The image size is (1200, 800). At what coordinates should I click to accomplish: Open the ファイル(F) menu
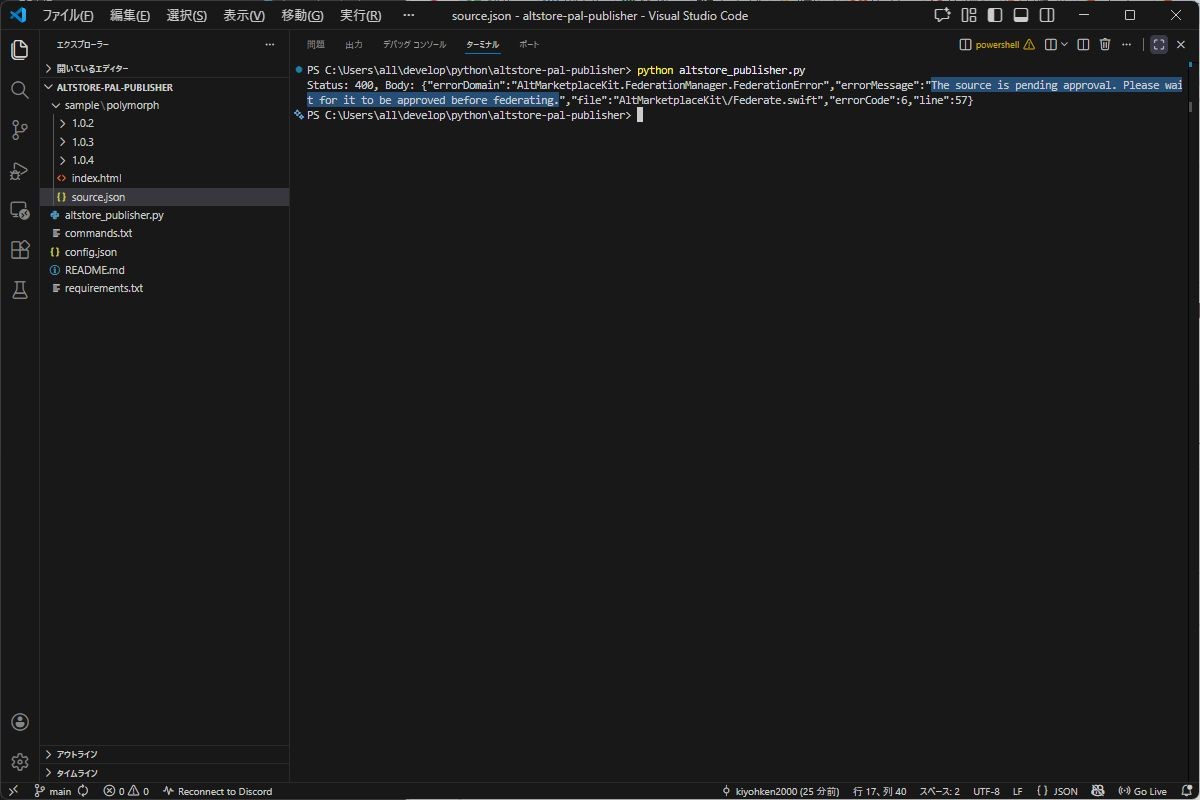[67, 16]
